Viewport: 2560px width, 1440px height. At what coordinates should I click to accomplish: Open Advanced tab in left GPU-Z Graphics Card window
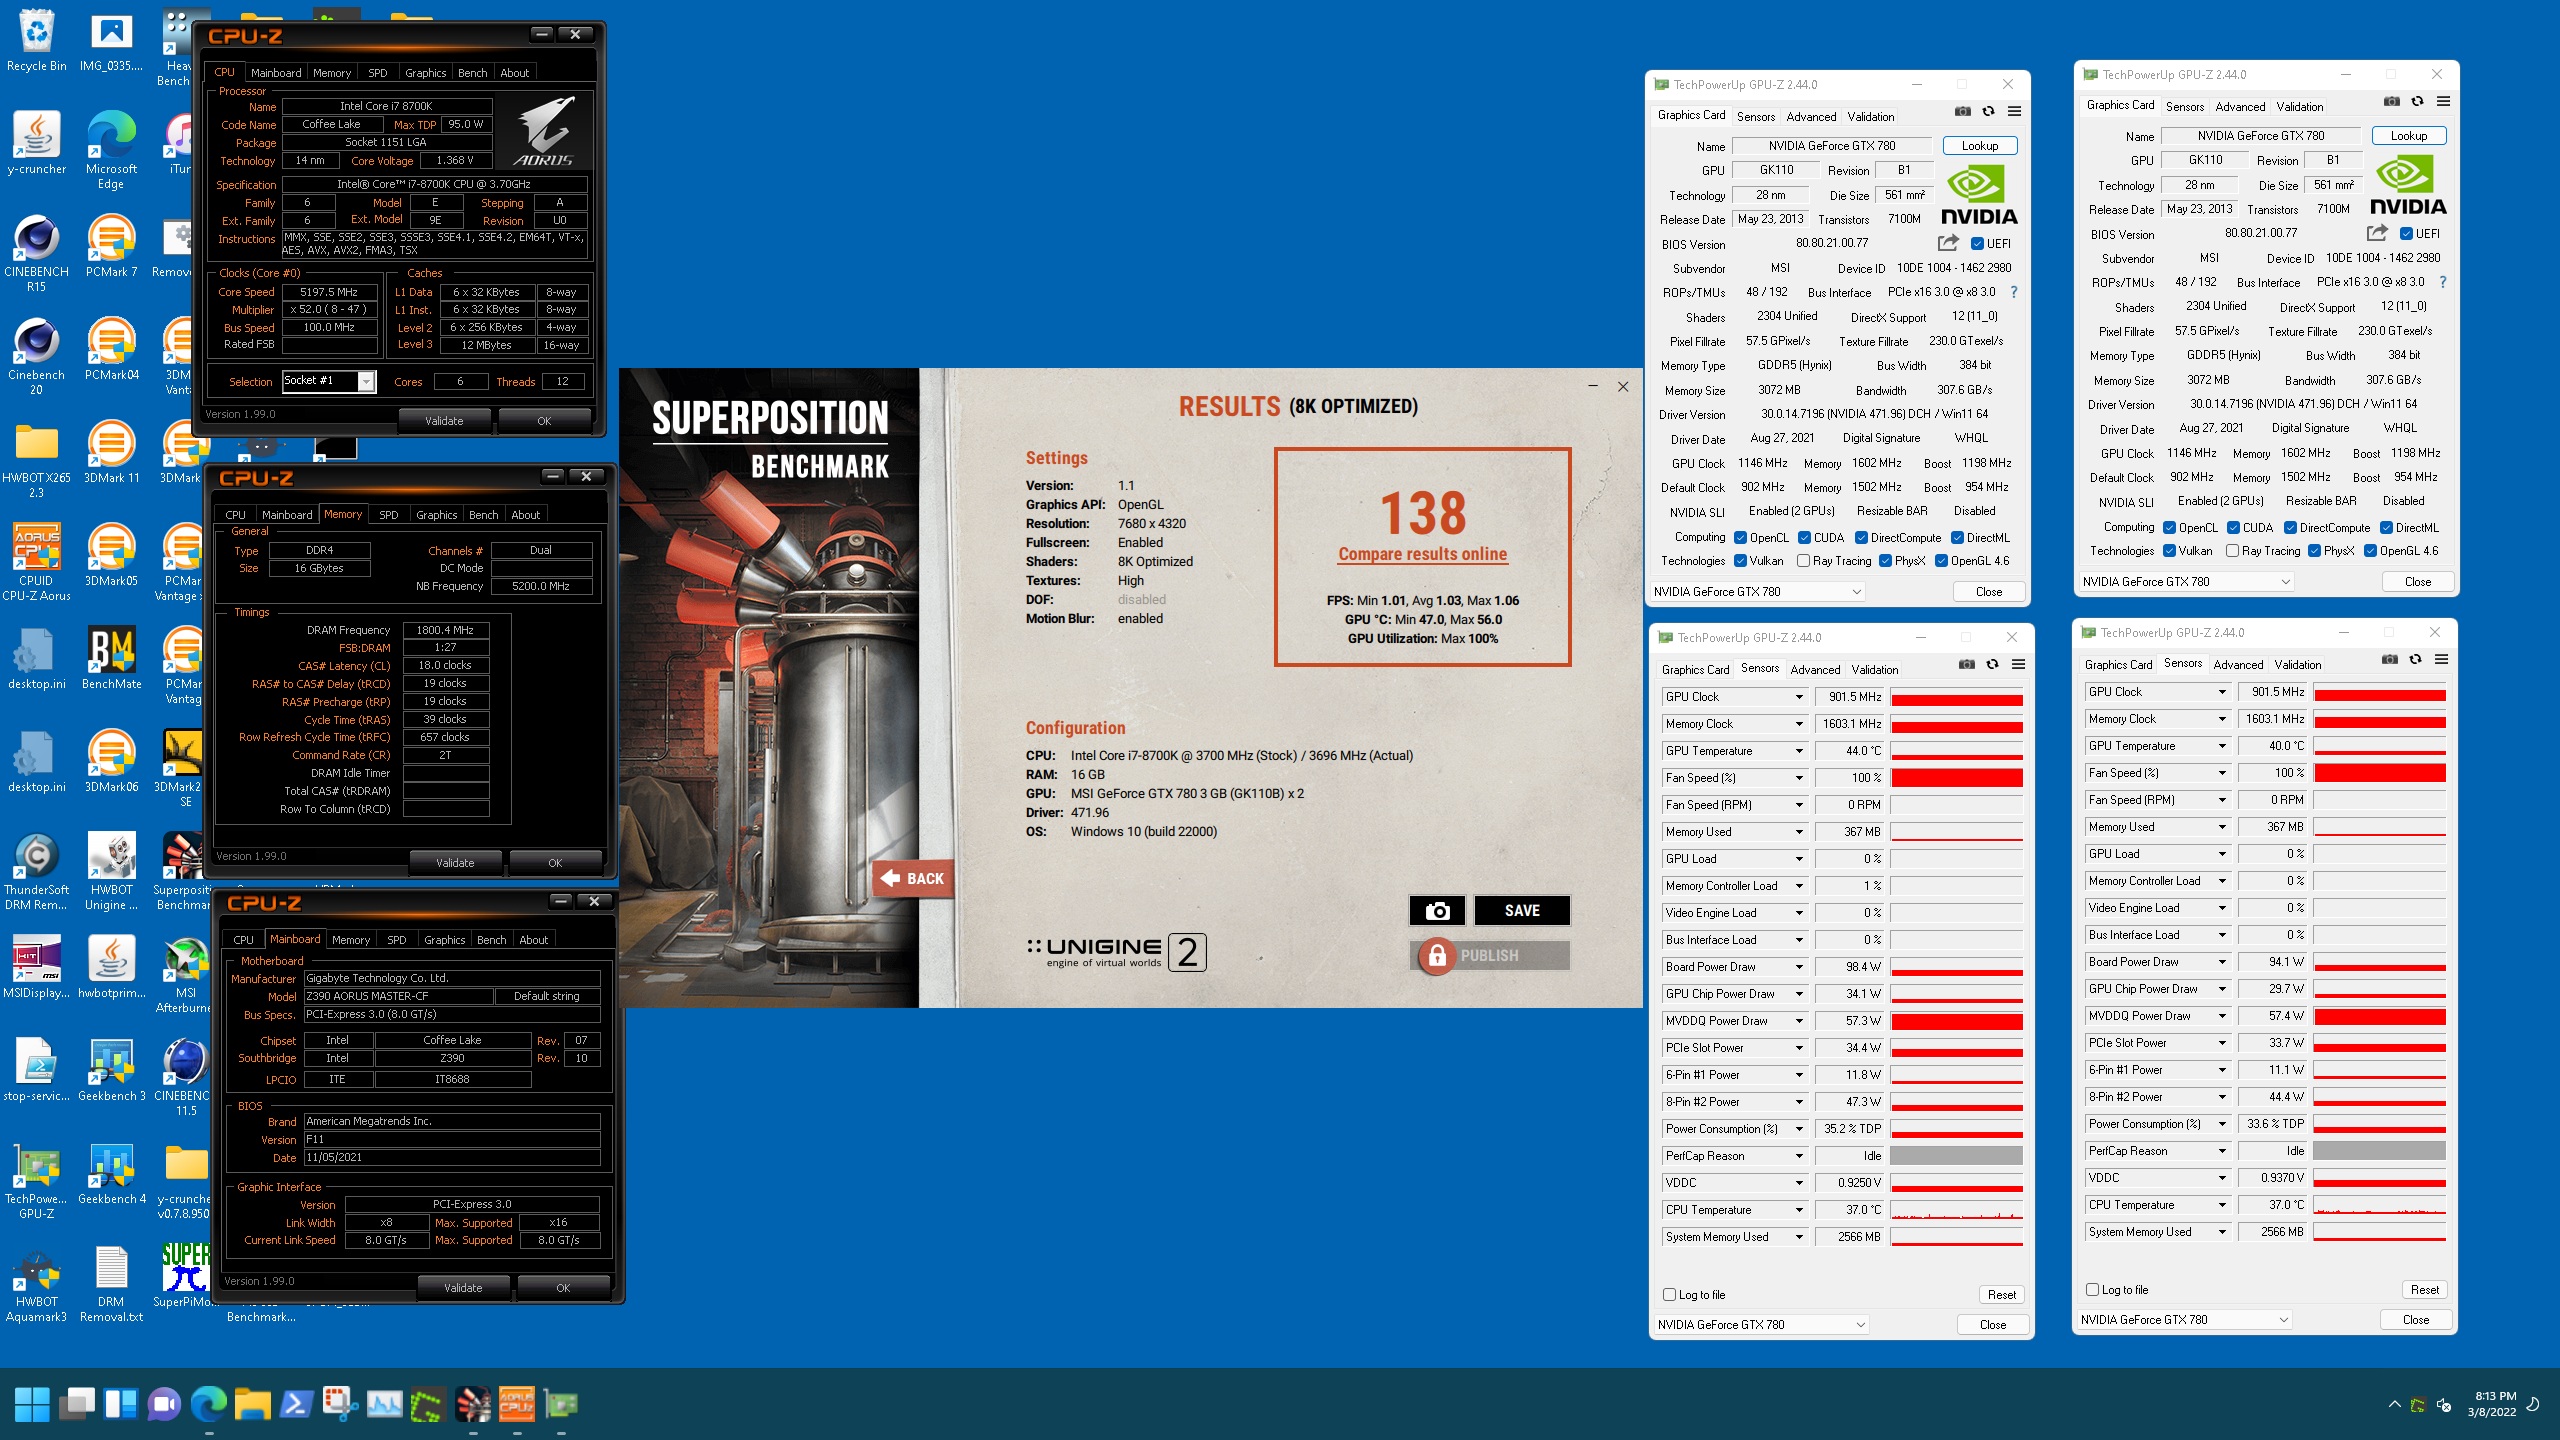coord(1811,116)
